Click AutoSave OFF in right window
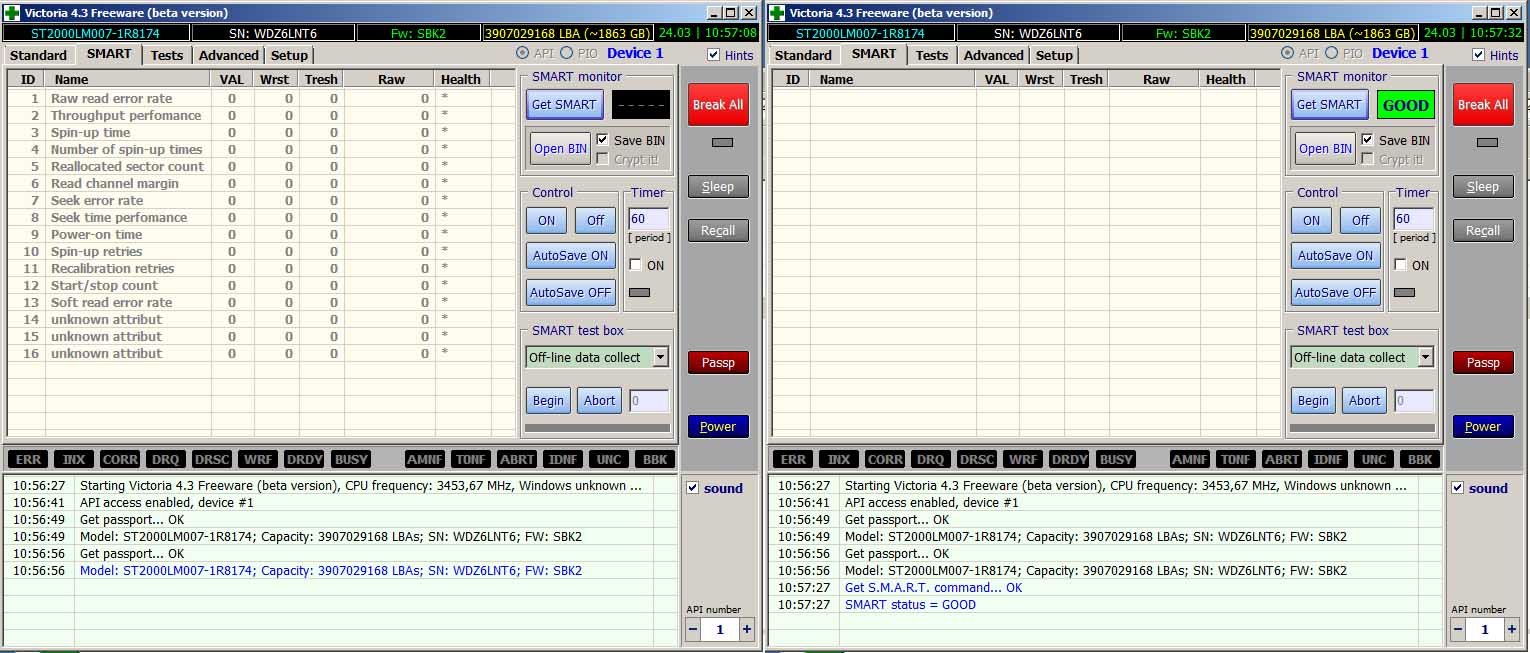This screenshot has width=1530, height=653. pos(1335,292)
